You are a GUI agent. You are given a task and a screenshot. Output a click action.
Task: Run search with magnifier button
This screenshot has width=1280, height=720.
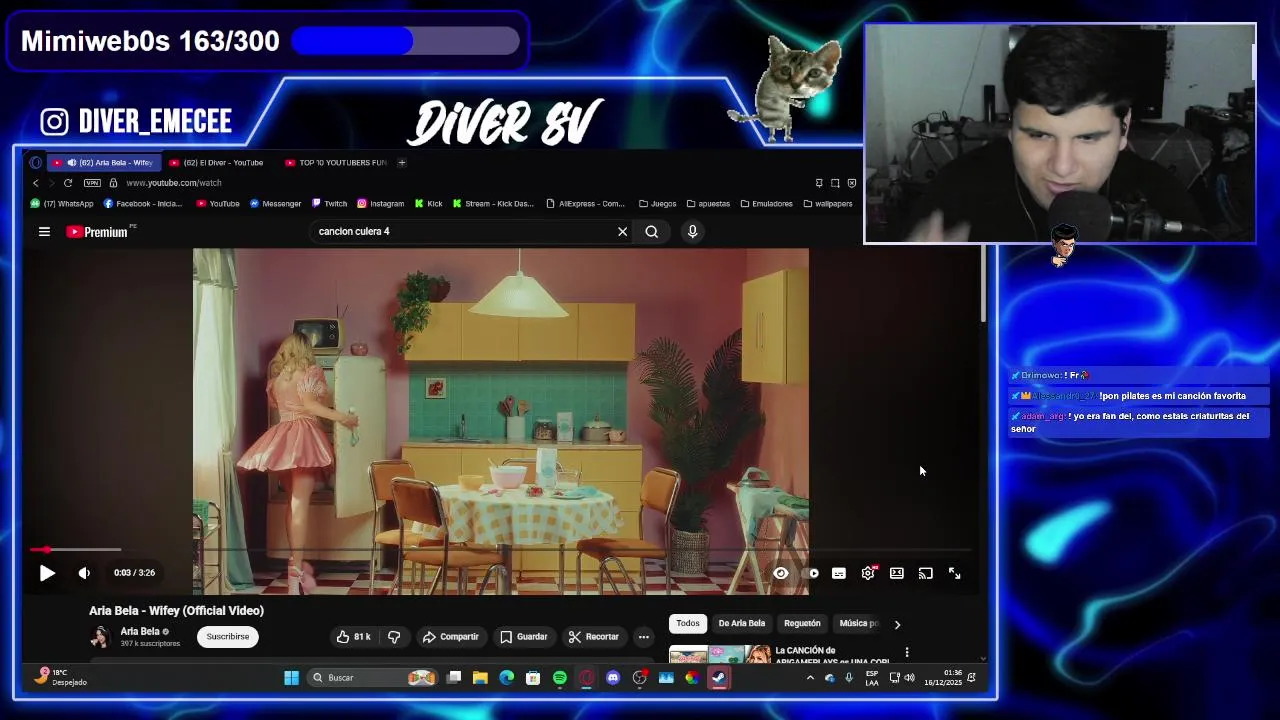click(x=652, y=231)
